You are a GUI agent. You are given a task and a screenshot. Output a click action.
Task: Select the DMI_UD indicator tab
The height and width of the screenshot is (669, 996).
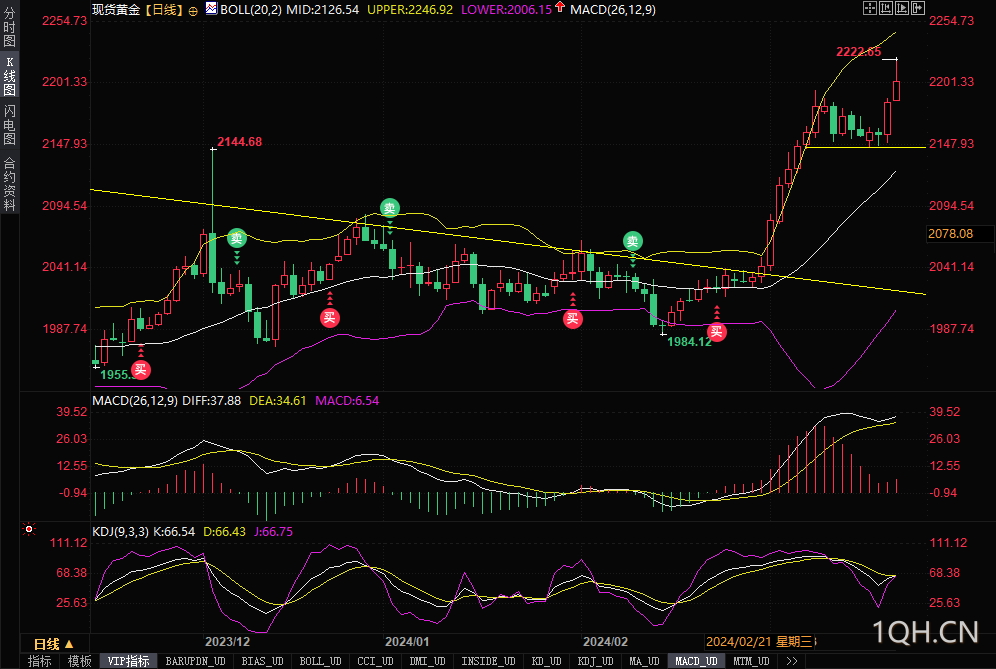(427, 661)
